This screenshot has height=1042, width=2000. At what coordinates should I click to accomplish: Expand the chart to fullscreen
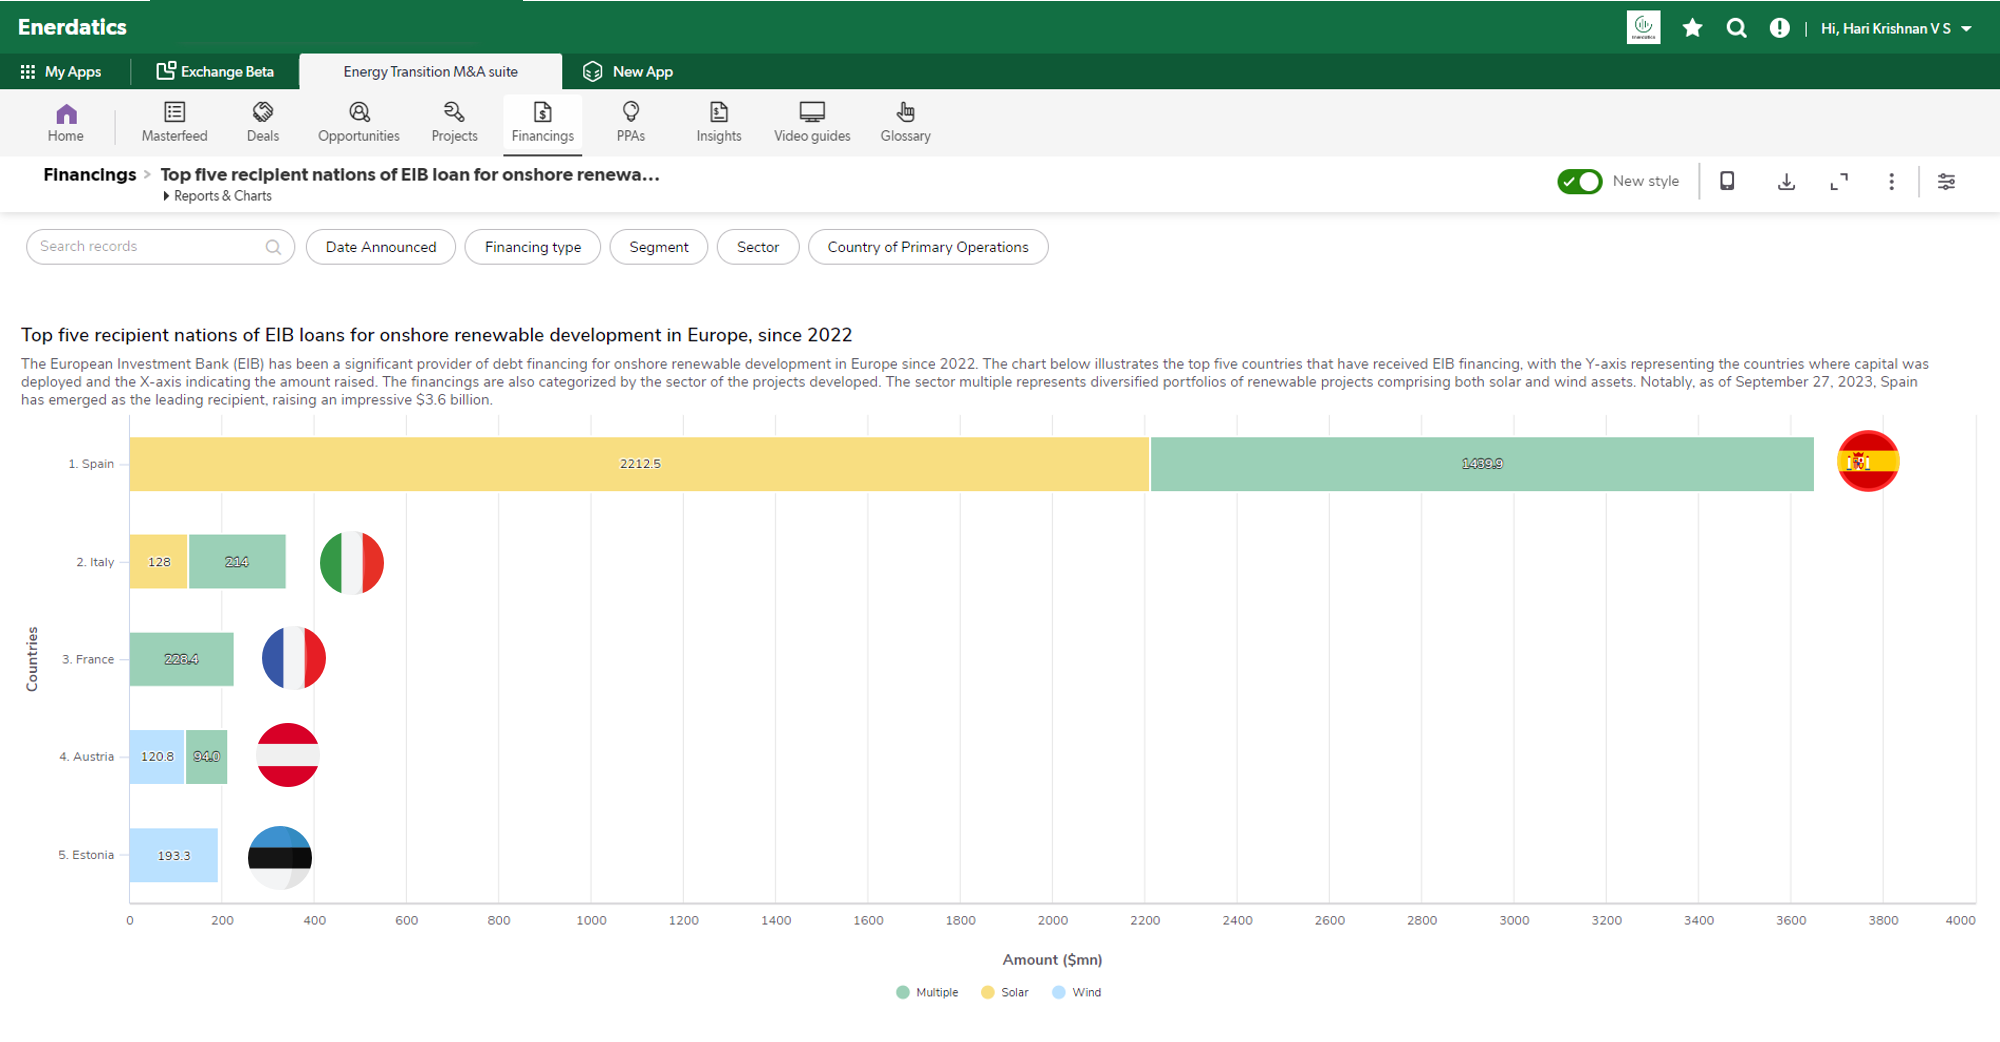[1838, 182]
